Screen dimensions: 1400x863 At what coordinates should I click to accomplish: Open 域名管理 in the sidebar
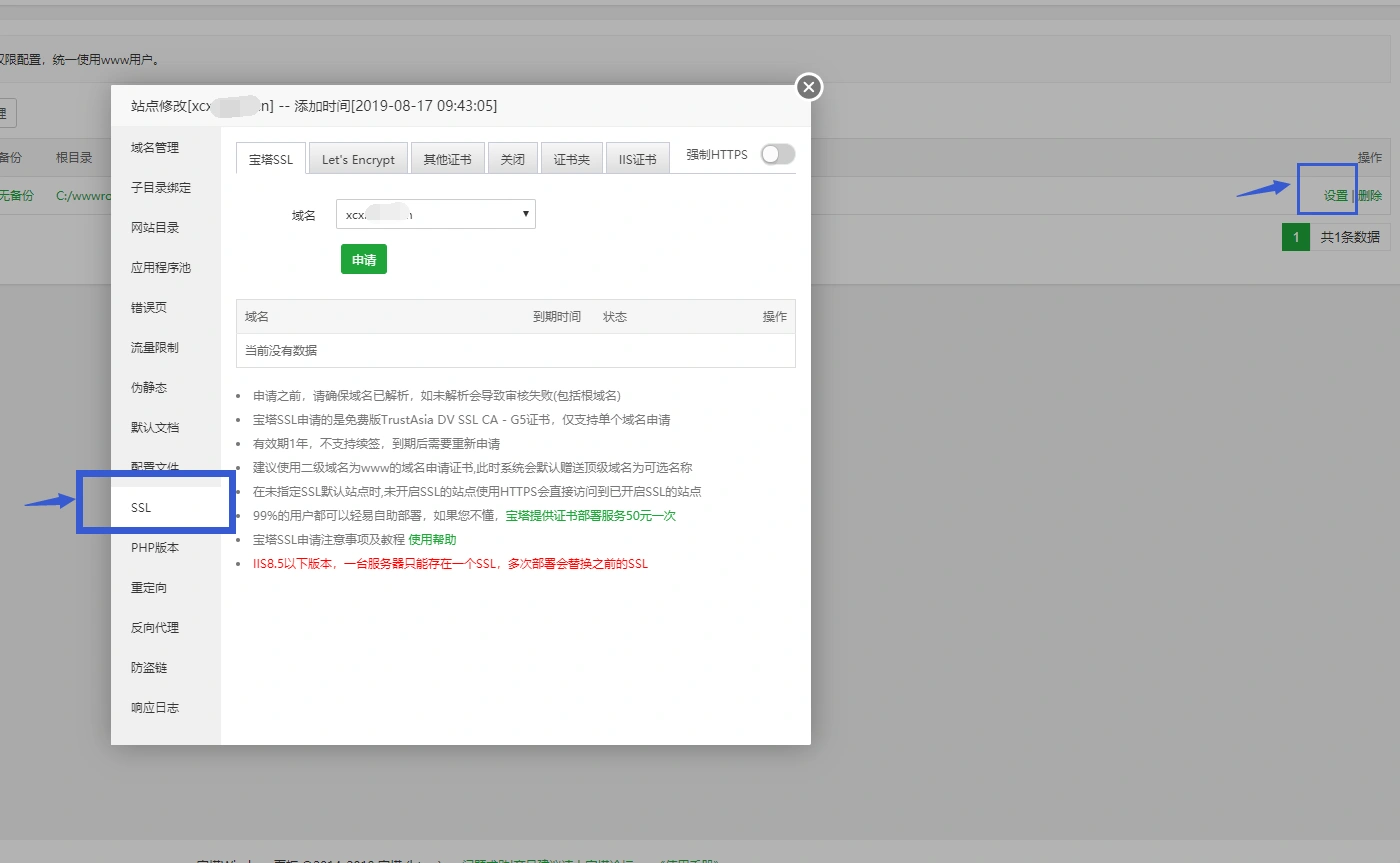point(155,148)
